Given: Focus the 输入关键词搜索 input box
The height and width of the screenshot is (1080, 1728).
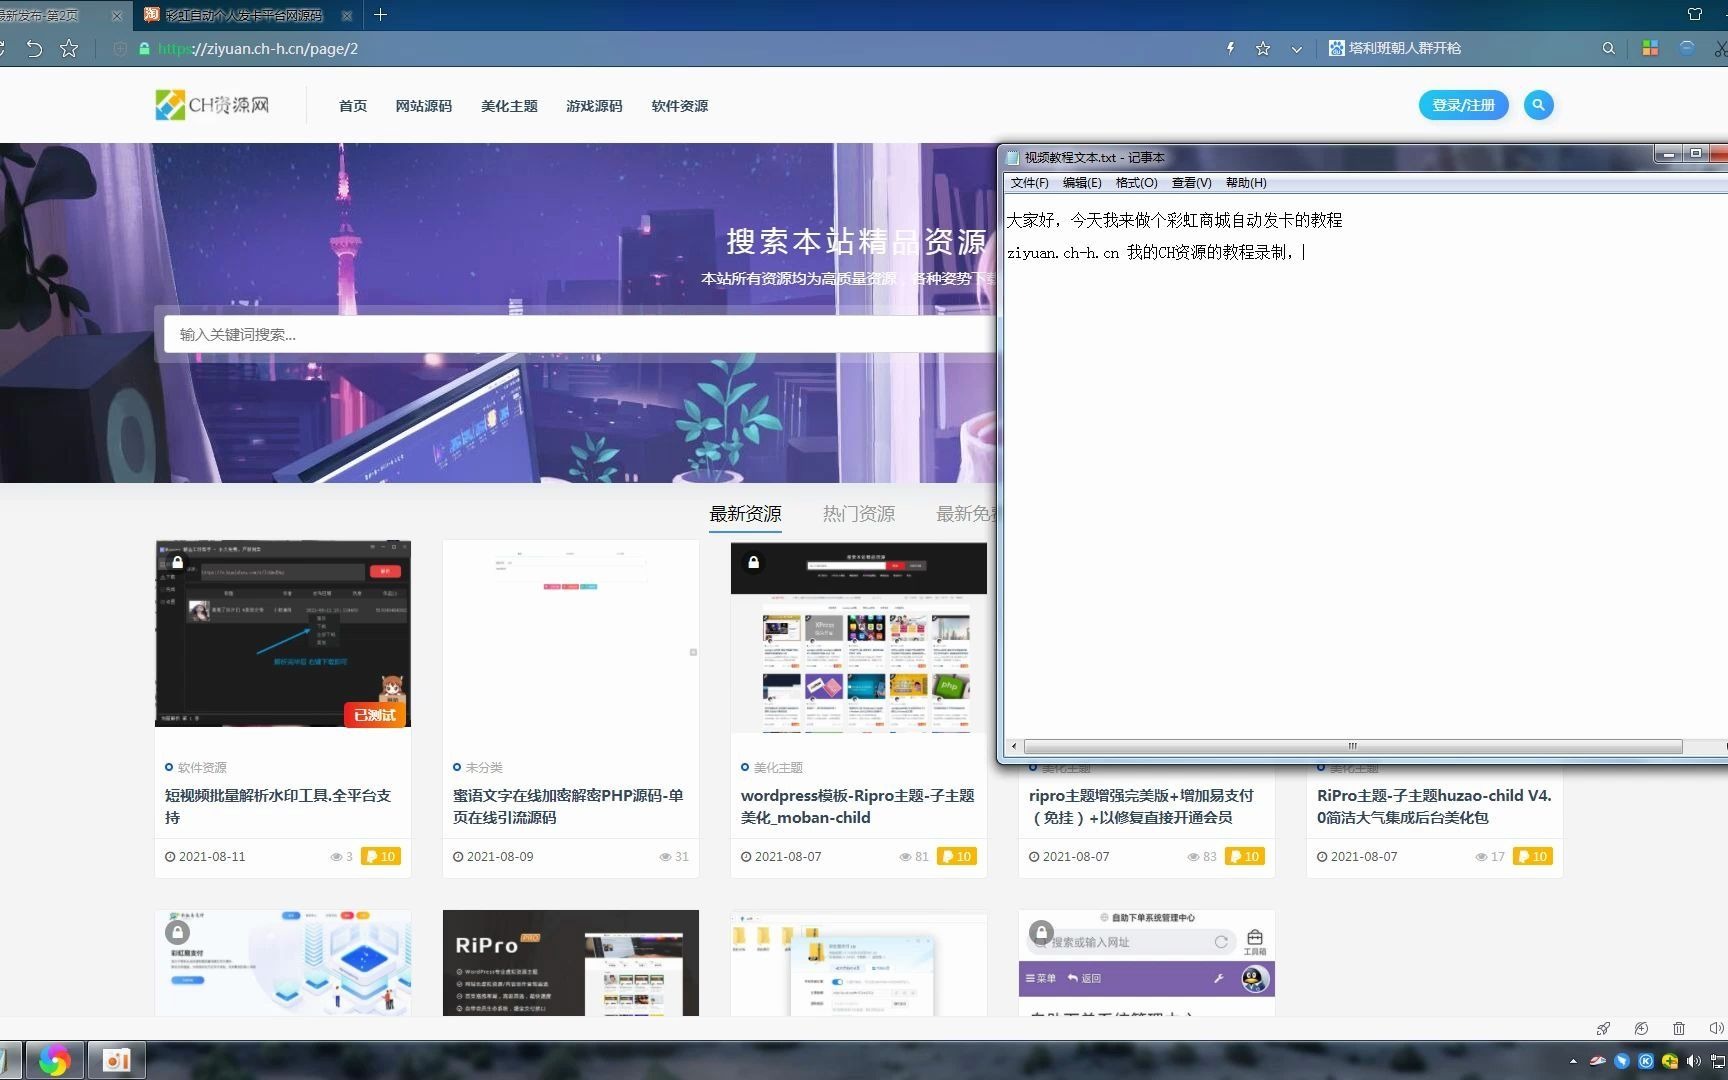Looking at the screenshot, I should (x=580, y=334).
